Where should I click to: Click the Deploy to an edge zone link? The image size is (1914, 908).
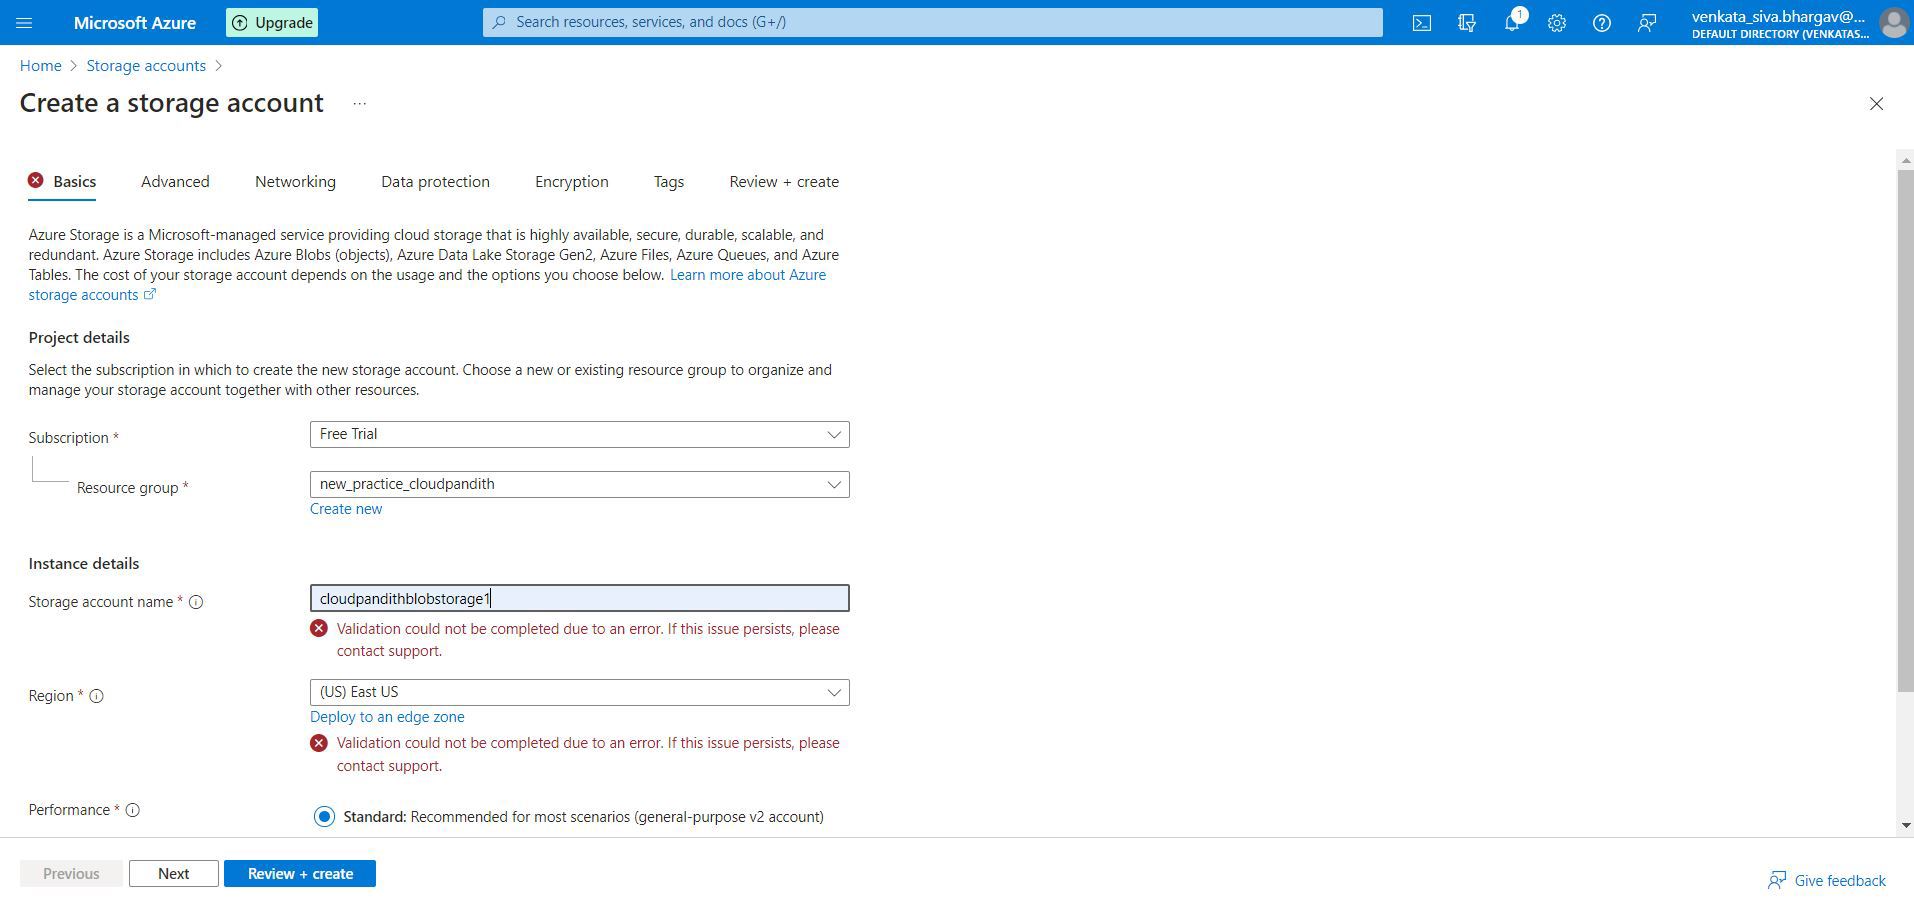pyautogui.click(x=387, y=717)
